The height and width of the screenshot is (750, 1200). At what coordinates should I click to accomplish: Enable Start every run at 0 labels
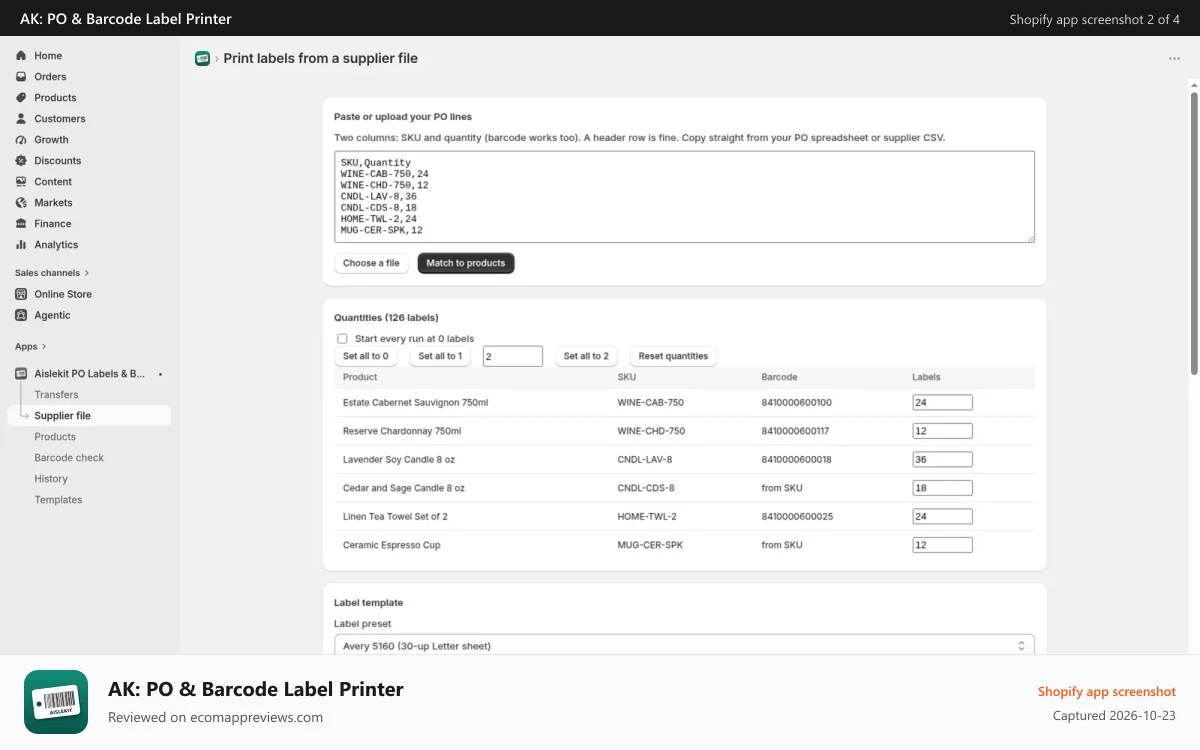click(x=342, y=339)
